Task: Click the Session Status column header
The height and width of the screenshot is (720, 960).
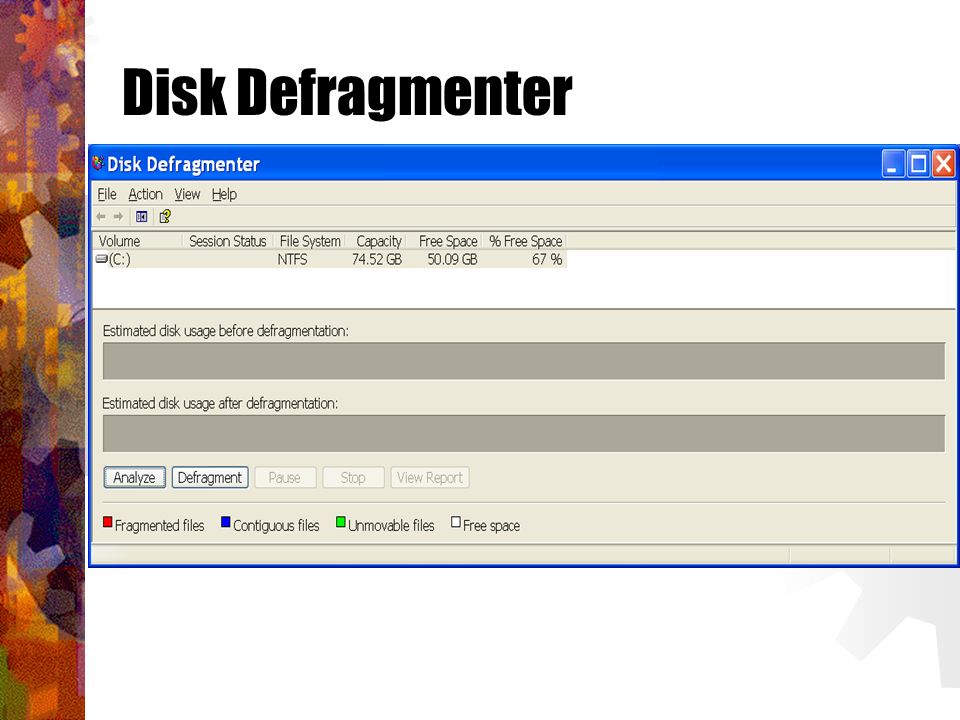Action: [x=227, y=241]
